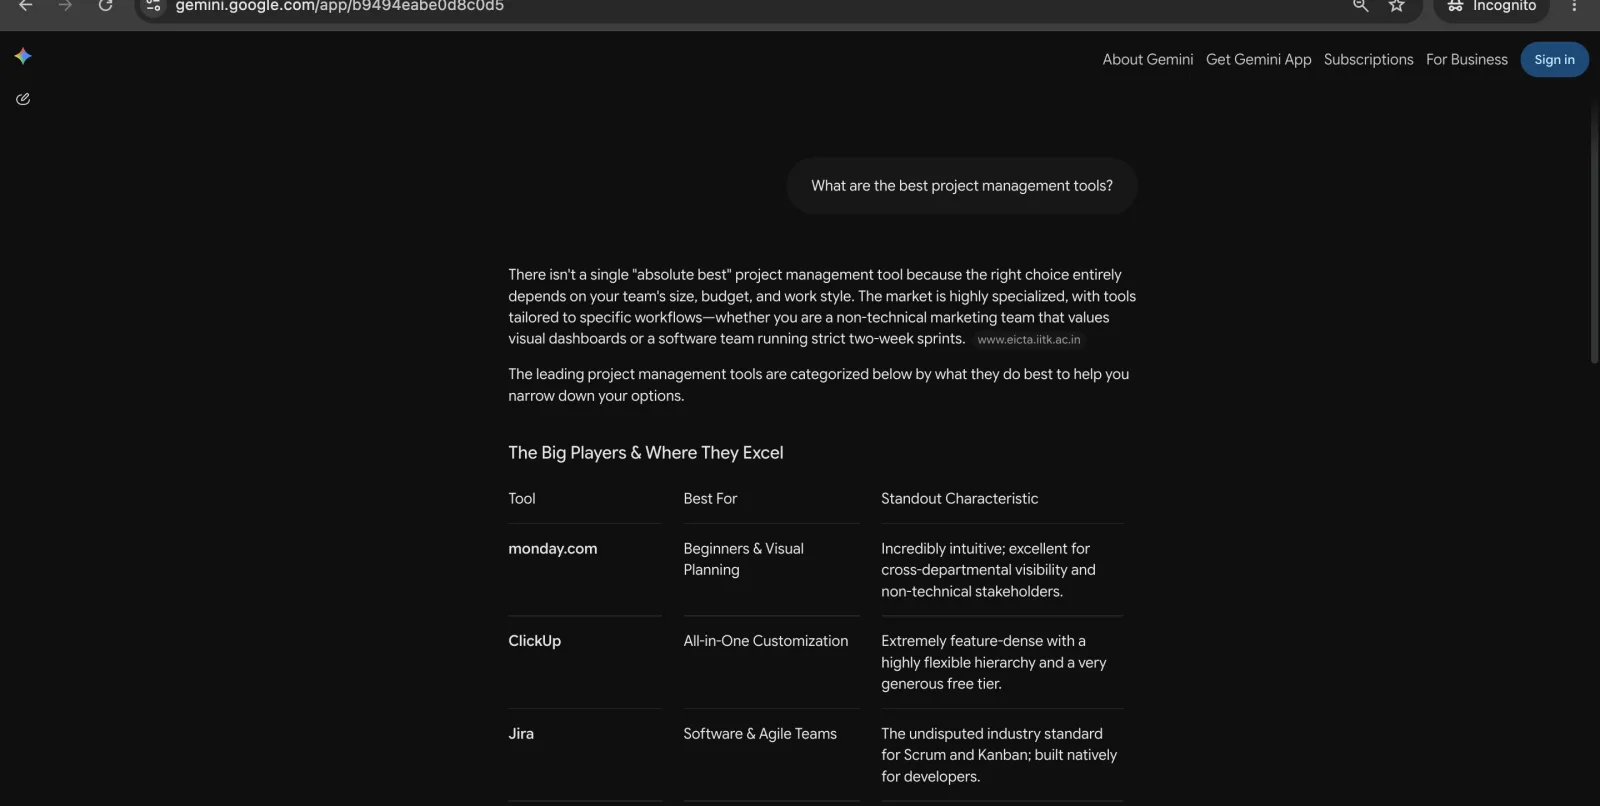Go to the Subscriptions page

1368,60
